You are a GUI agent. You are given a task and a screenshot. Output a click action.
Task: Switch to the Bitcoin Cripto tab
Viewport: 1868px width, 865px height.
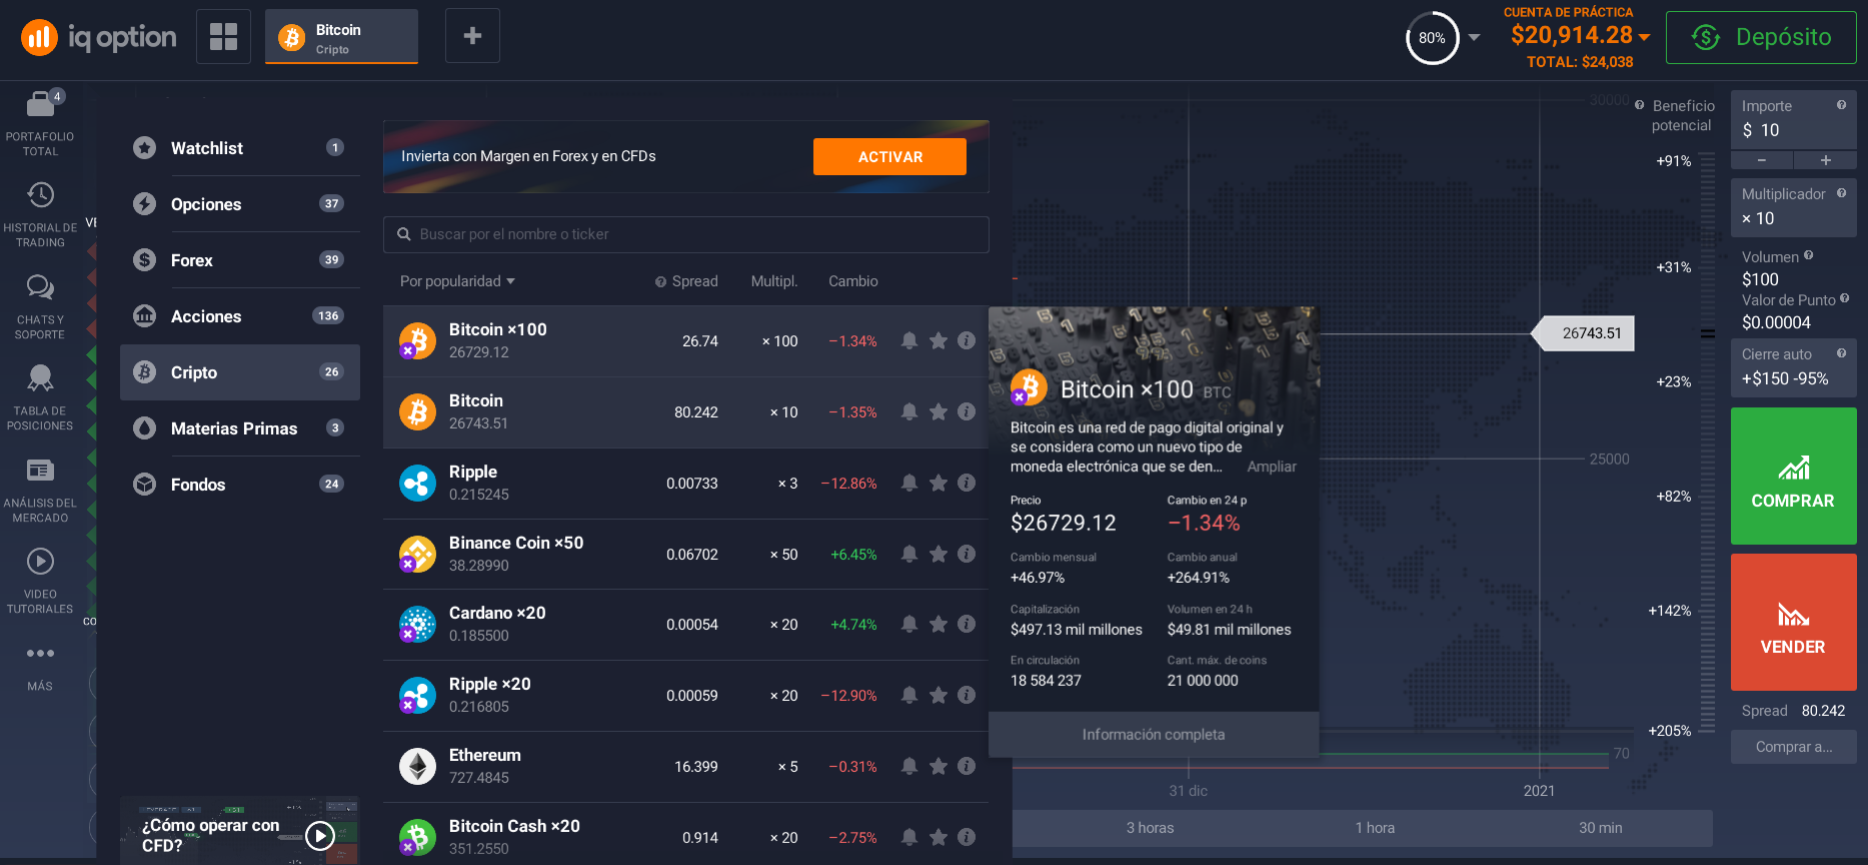[x=341, y=37]
